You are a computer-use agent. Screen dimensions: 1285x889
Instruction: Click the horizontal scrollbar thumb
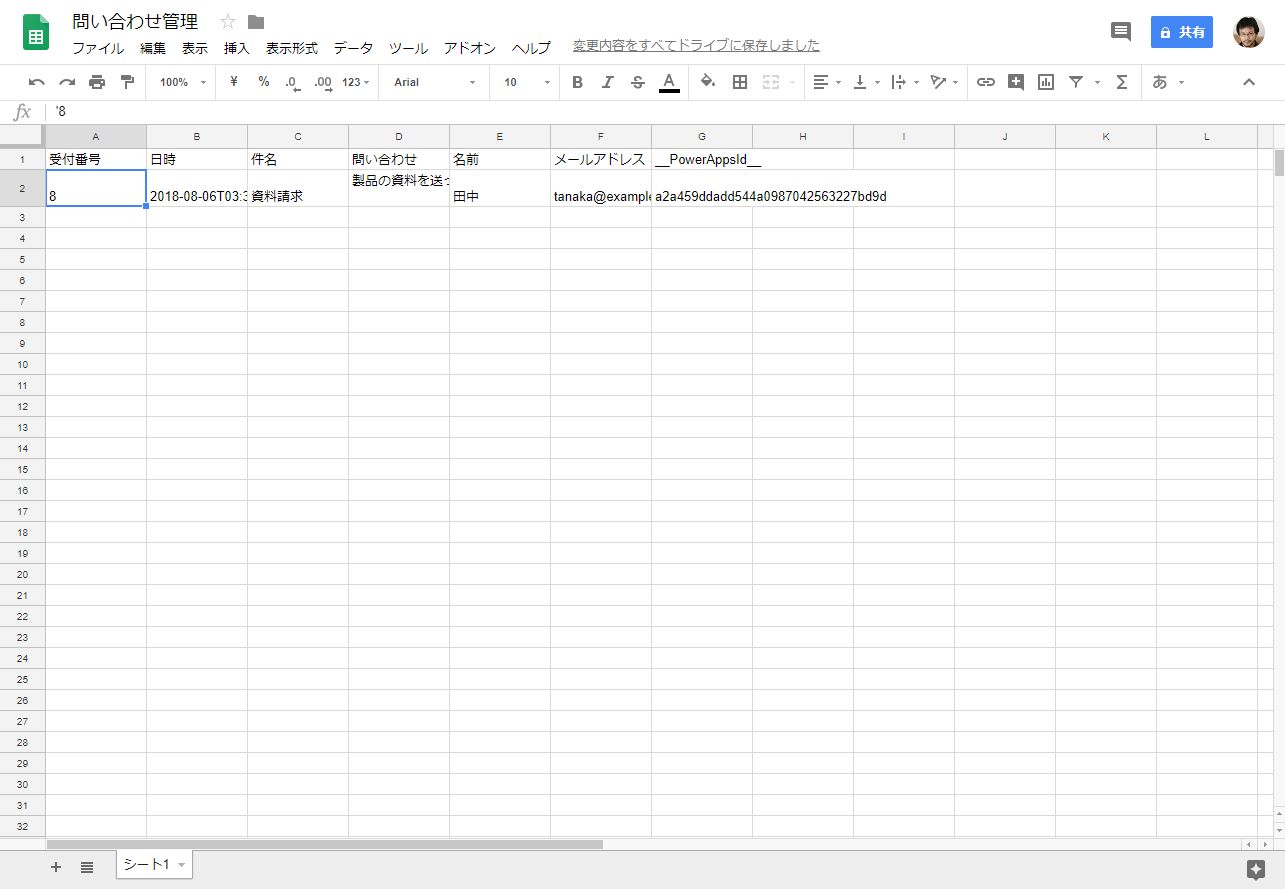click(x=325, y=845)
